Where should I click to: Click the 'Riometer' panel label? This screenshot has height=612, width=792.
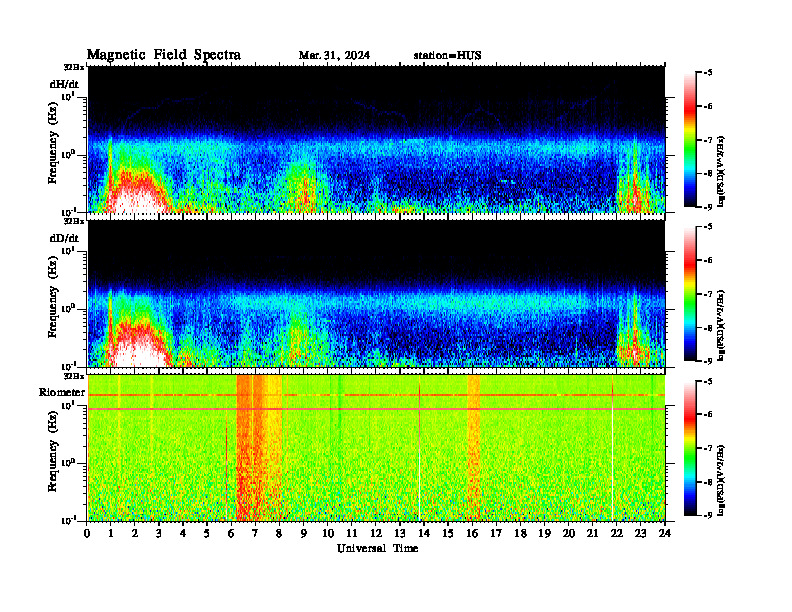[x=62, y=392]
